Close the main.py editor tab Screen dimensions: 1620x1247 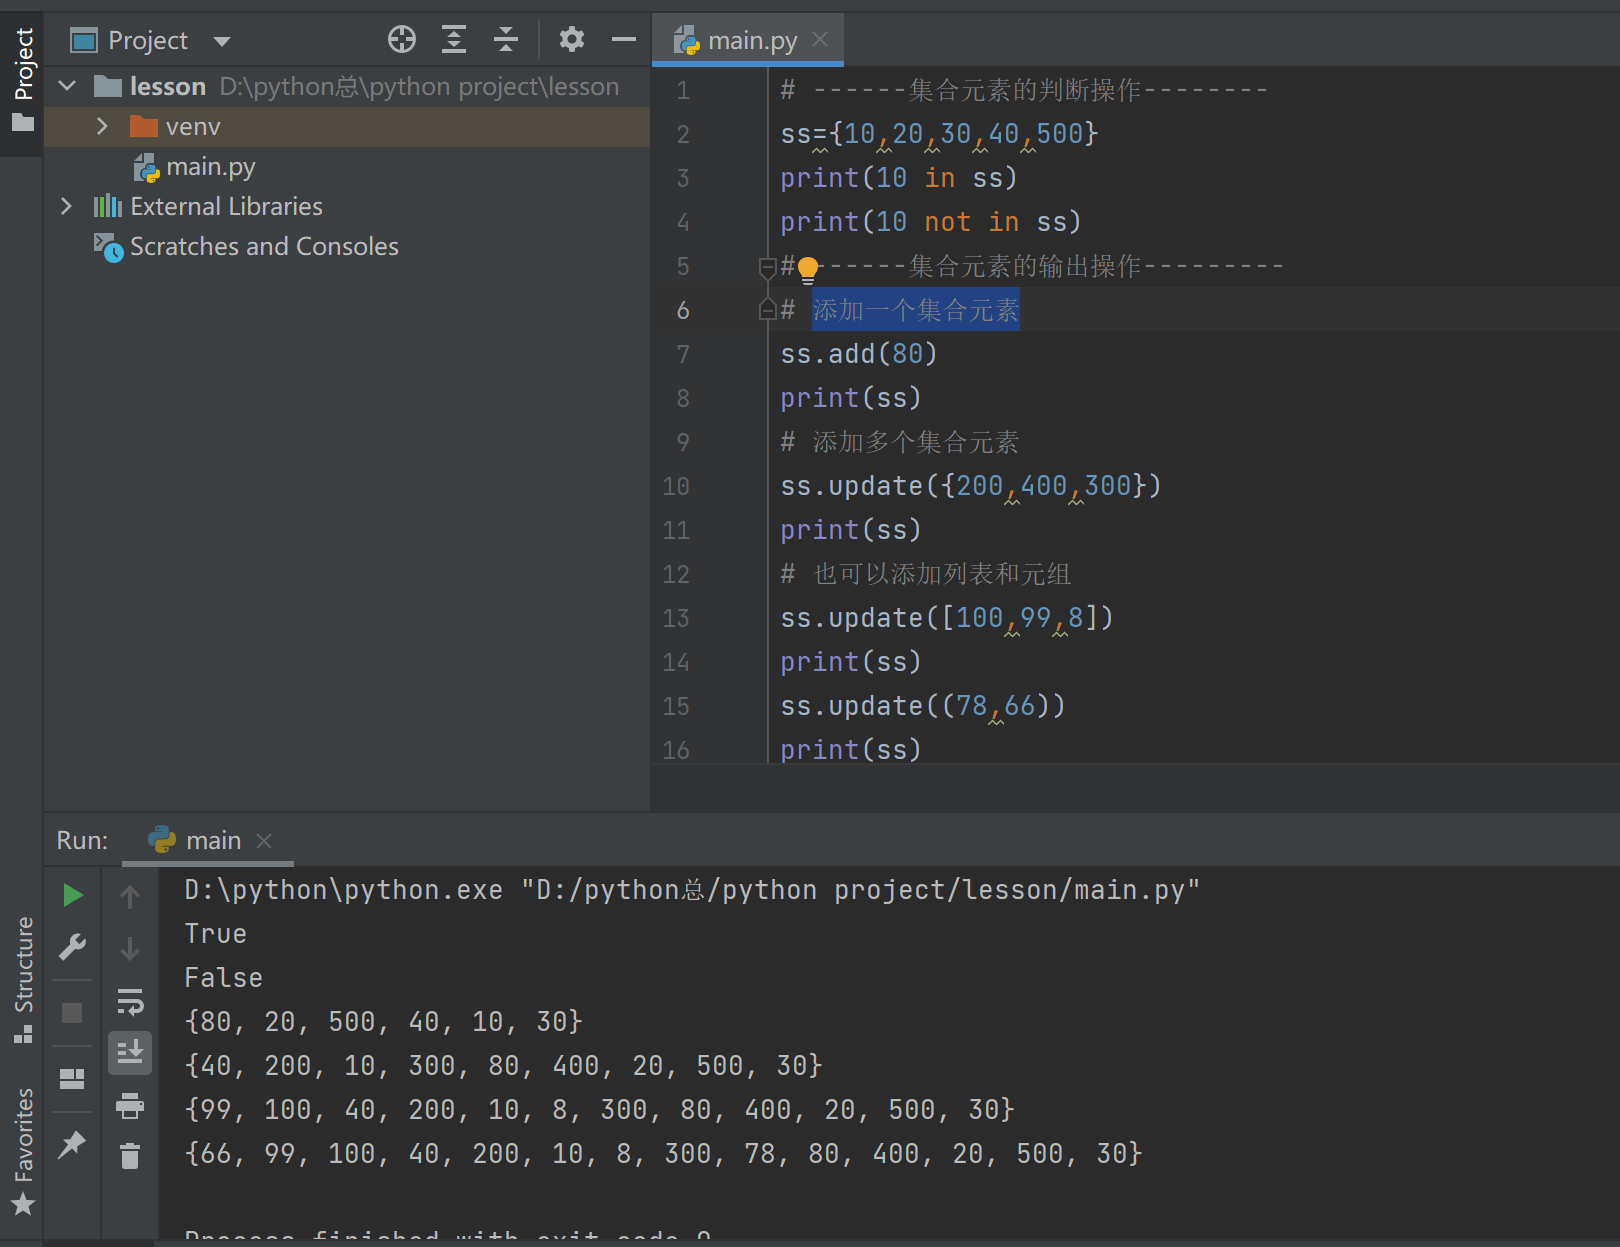820,39
